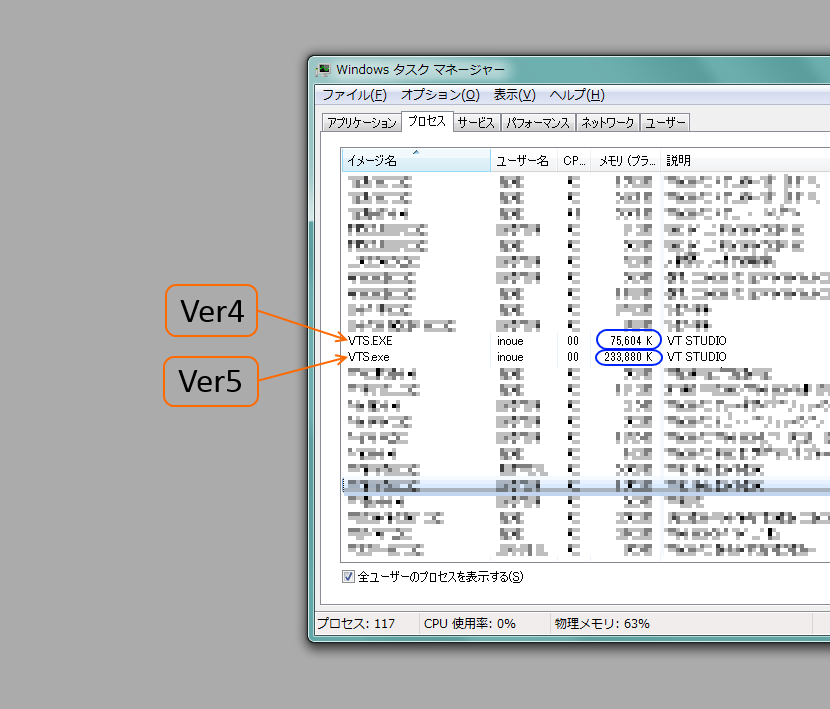The height and width of the screenshot is (709, 830).
Task: Click the 233,880 K memory value
Action: point(628,357)
